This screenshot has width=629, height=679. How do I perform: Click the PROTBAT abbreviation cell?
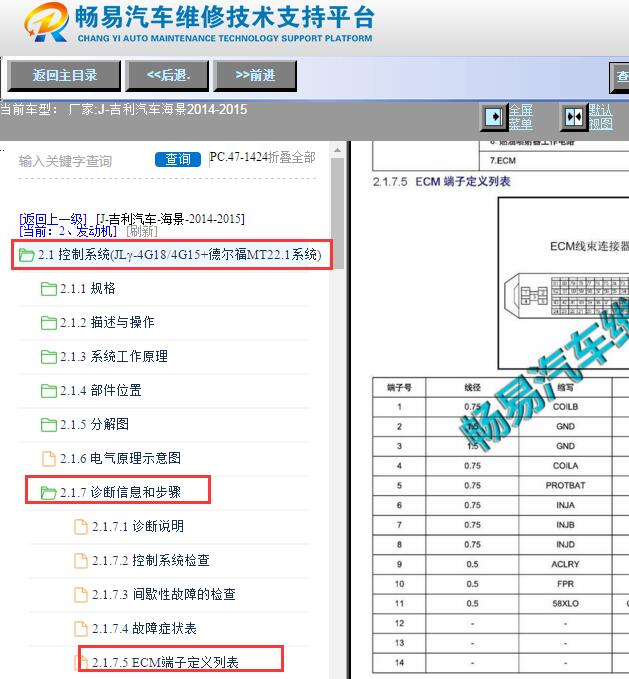pyautogui.click(x=565, y=485)
